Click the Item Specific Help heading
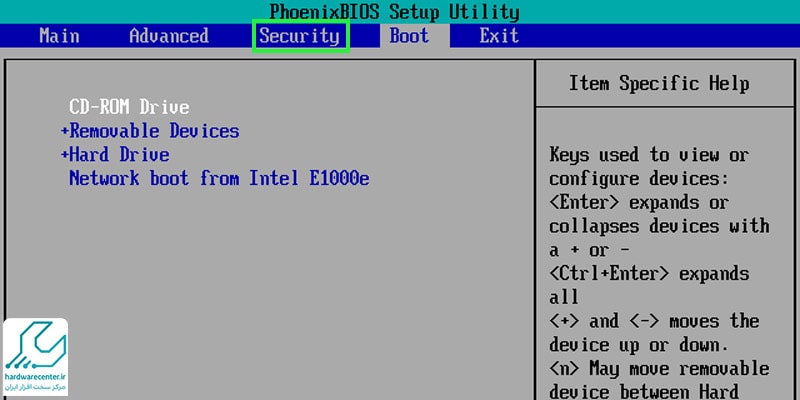The width and height of the screenshot is (800, 400). [659, 83]
